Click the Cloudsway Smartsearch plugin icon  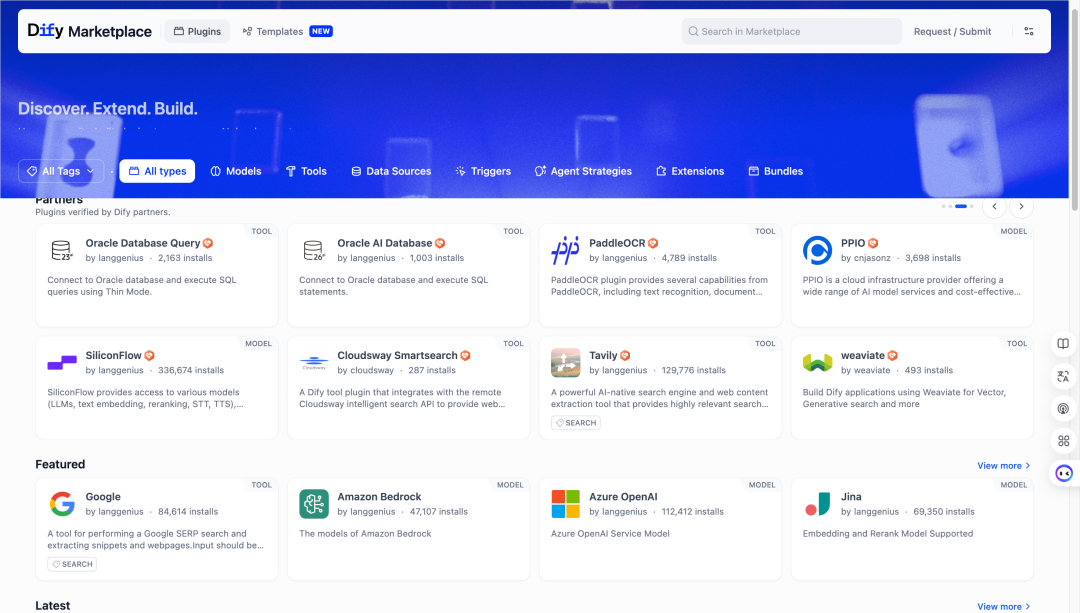tap(313, 362)
